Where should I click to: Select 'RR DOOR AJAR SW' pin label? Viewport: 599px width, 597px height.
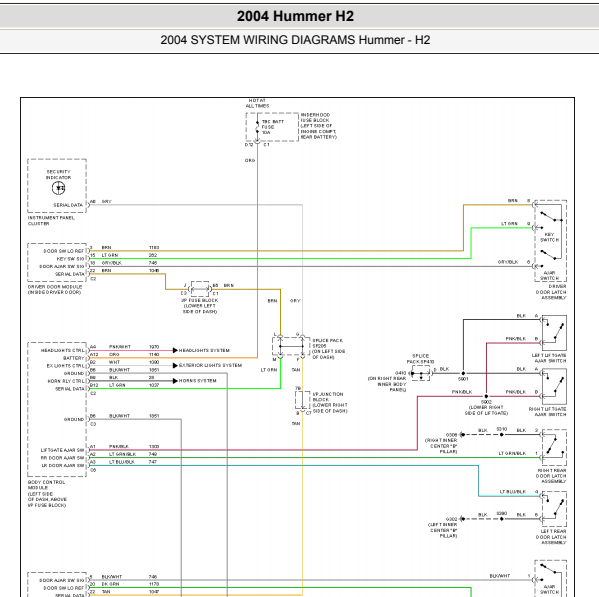click(x=63, y=458)
